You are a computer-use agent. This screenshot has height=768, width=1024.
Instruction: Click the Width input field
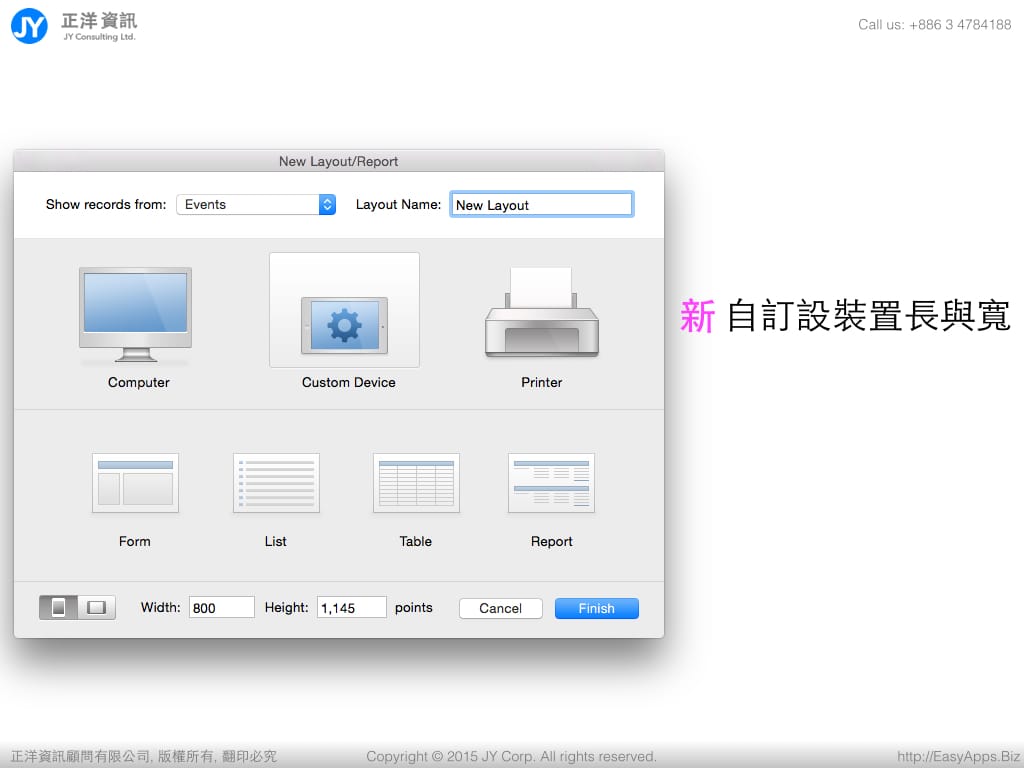click(221, 607)
